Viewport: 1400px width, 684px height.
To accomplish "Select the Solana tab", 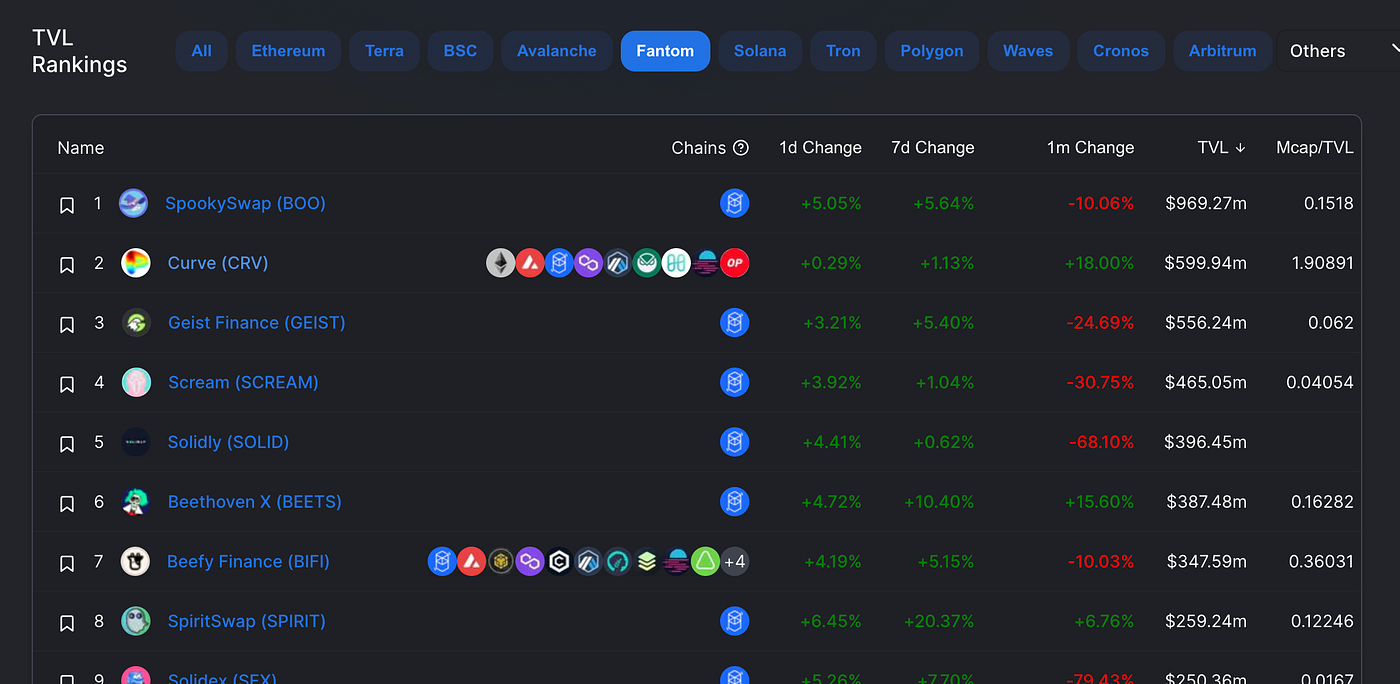I will pyautogui.click(x=760, y=51).
